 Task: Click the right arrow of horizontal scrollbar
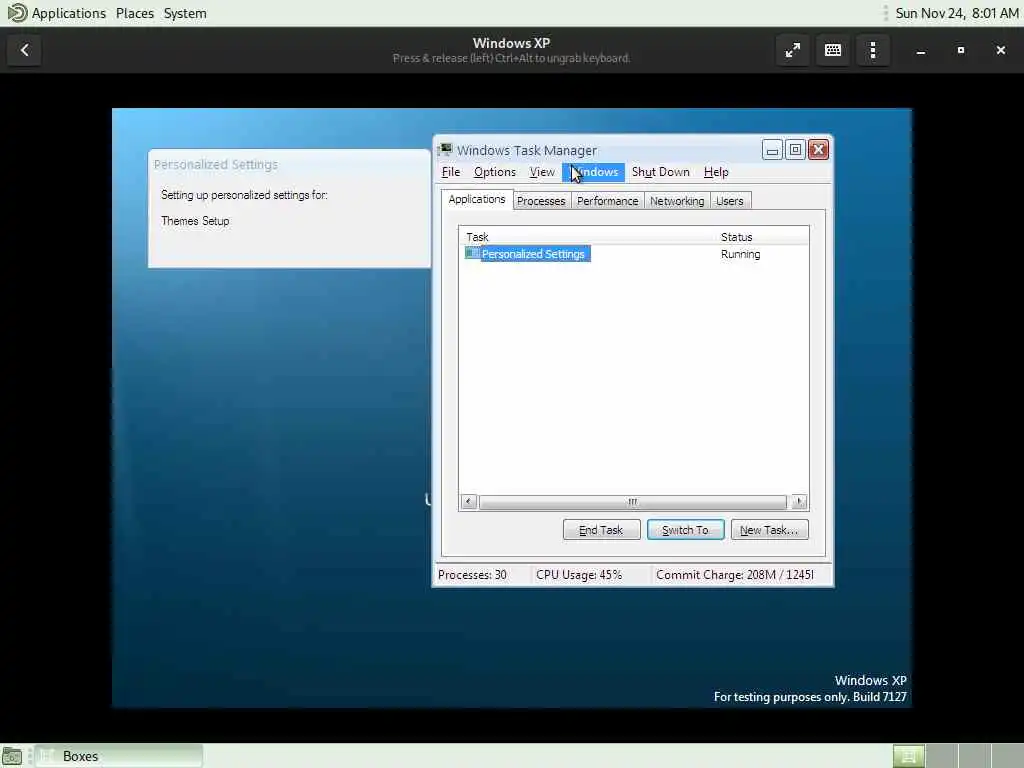799,502
